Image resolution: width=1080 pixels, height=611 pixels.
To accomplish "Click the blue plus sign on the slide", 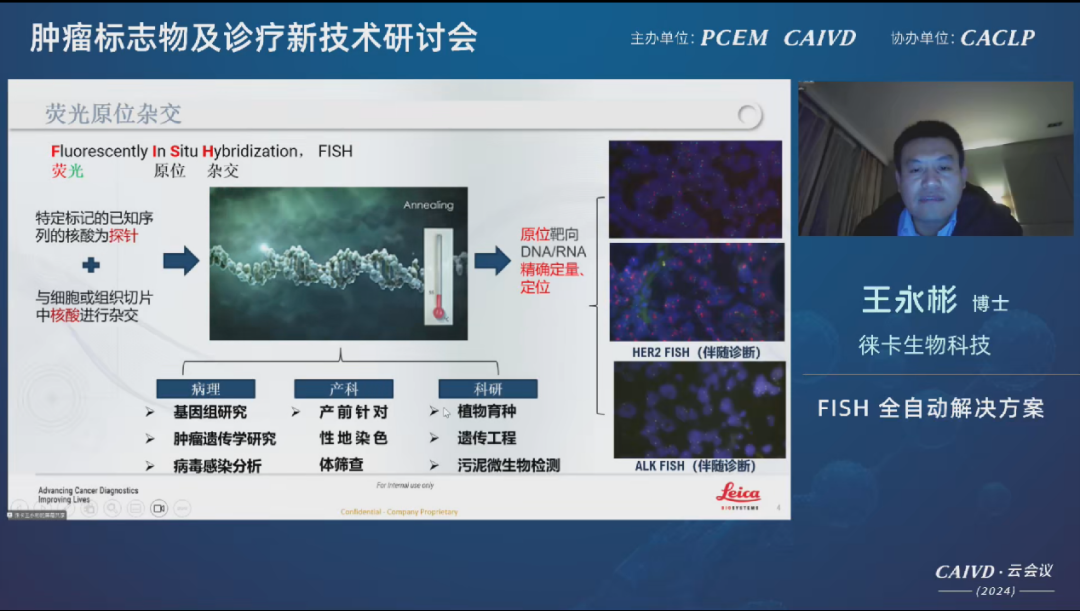I will (x=91, y=265).
